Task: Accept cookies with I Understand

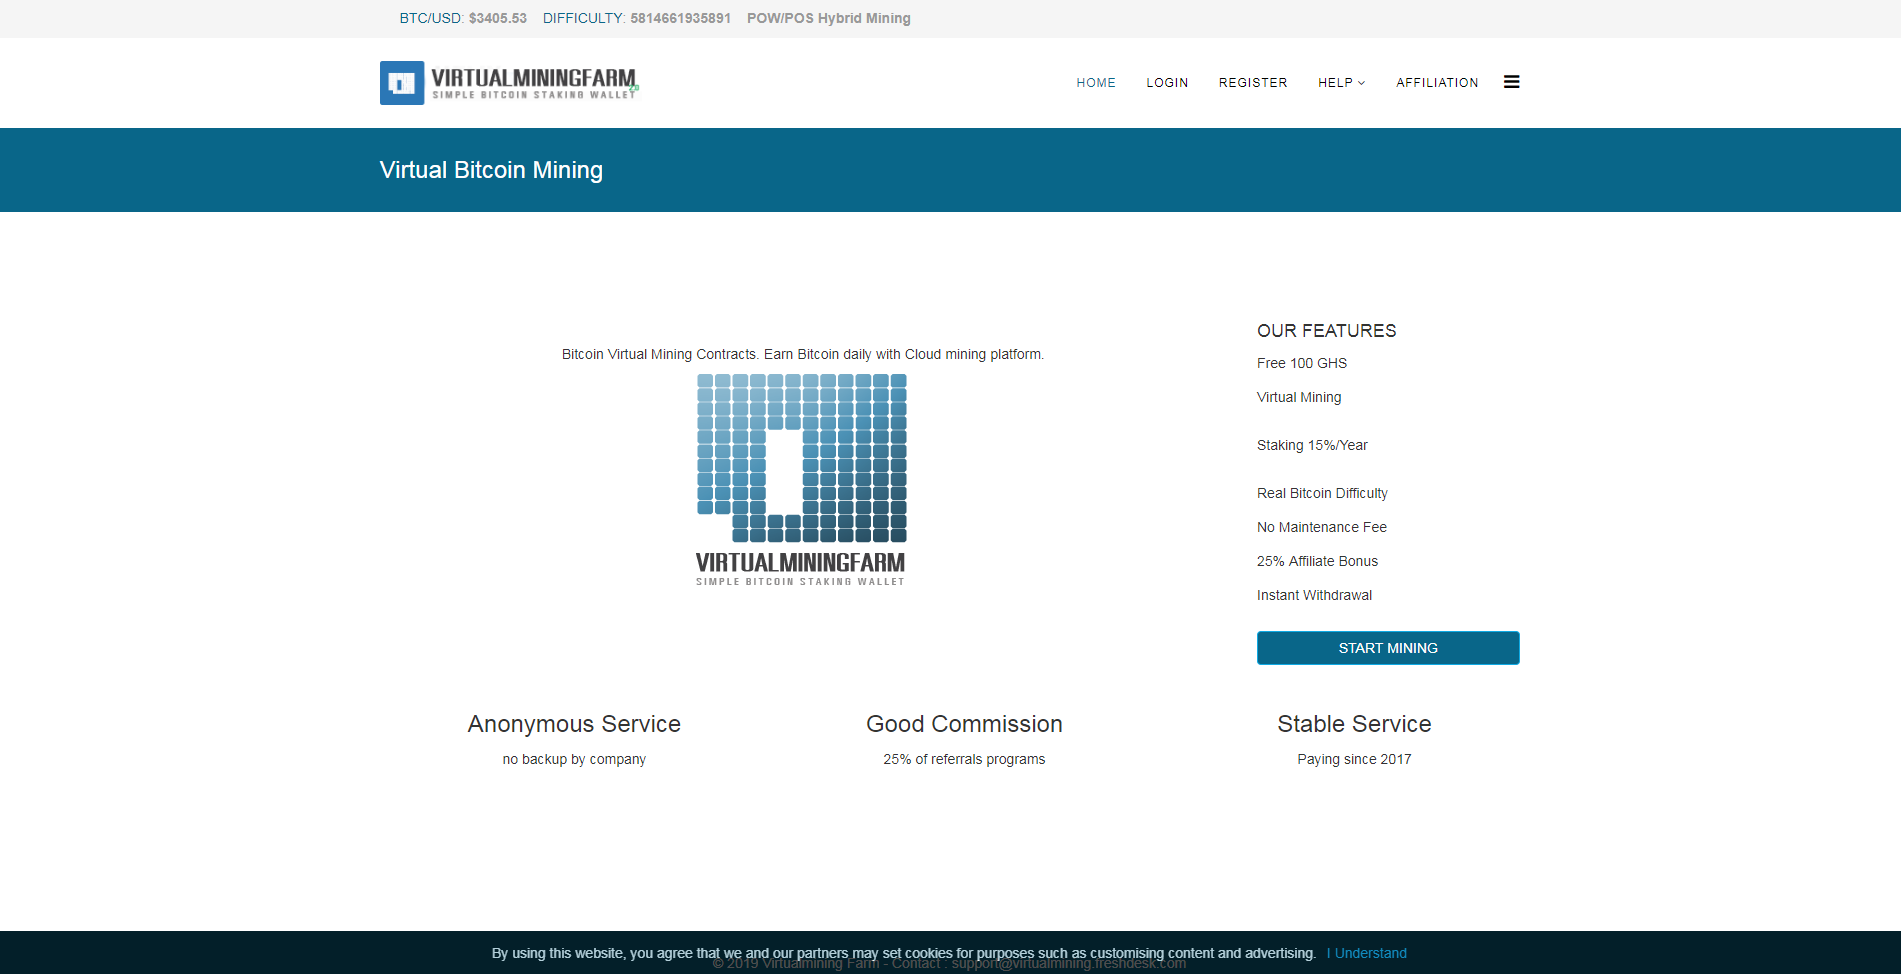Action: [1367, 953]
